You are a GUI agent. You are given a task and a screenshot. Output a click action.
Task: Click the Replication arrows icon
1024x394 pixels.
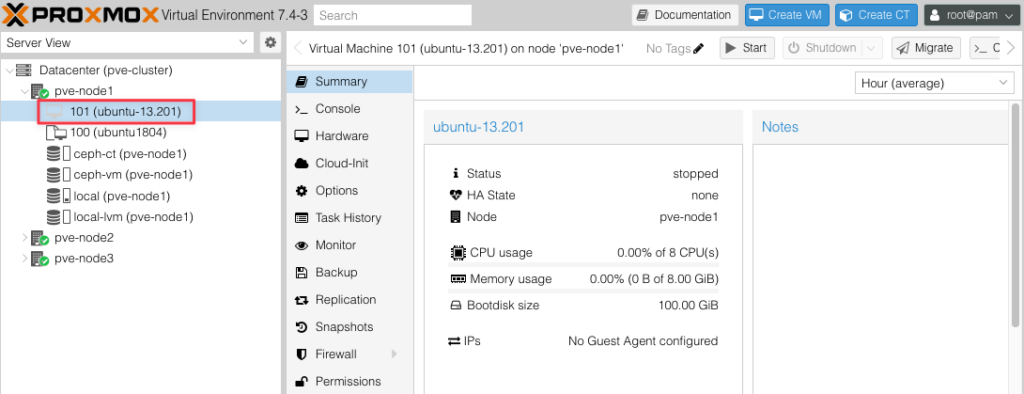(x=301, y=300)
